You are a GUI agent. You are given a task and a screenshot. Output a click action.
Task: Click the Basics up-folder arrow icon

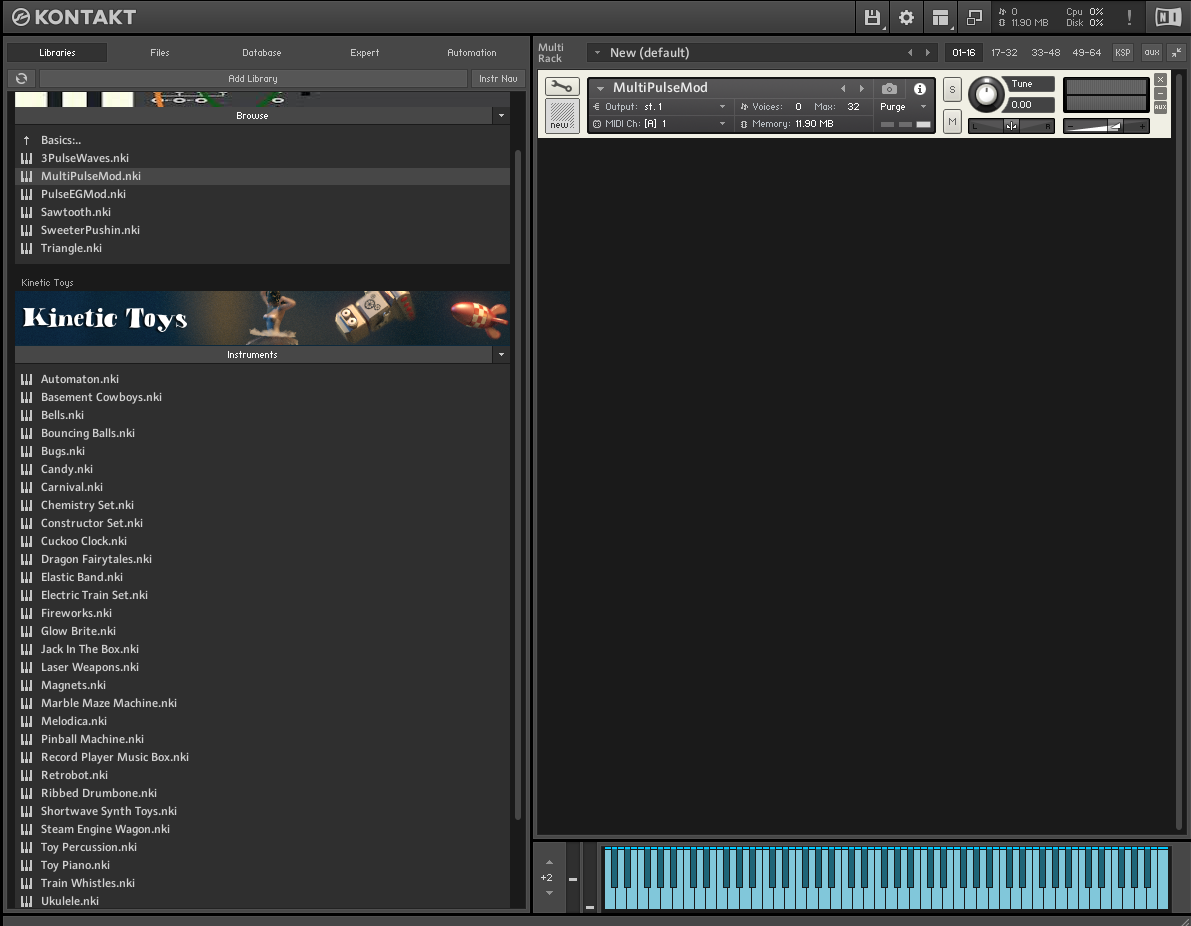click(x=27, y=140)
